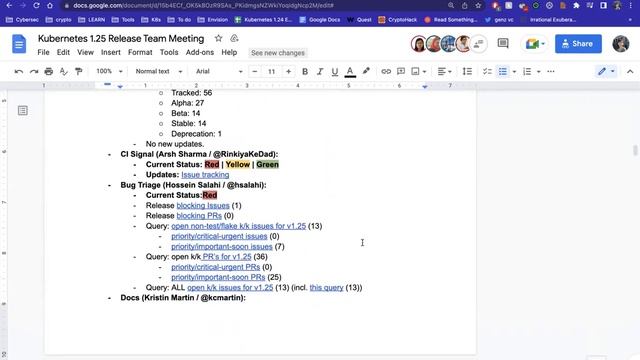This screenshot has width=640, height=360.
Task: Go to the browser Home icon
Action: (x=50, y=5)
